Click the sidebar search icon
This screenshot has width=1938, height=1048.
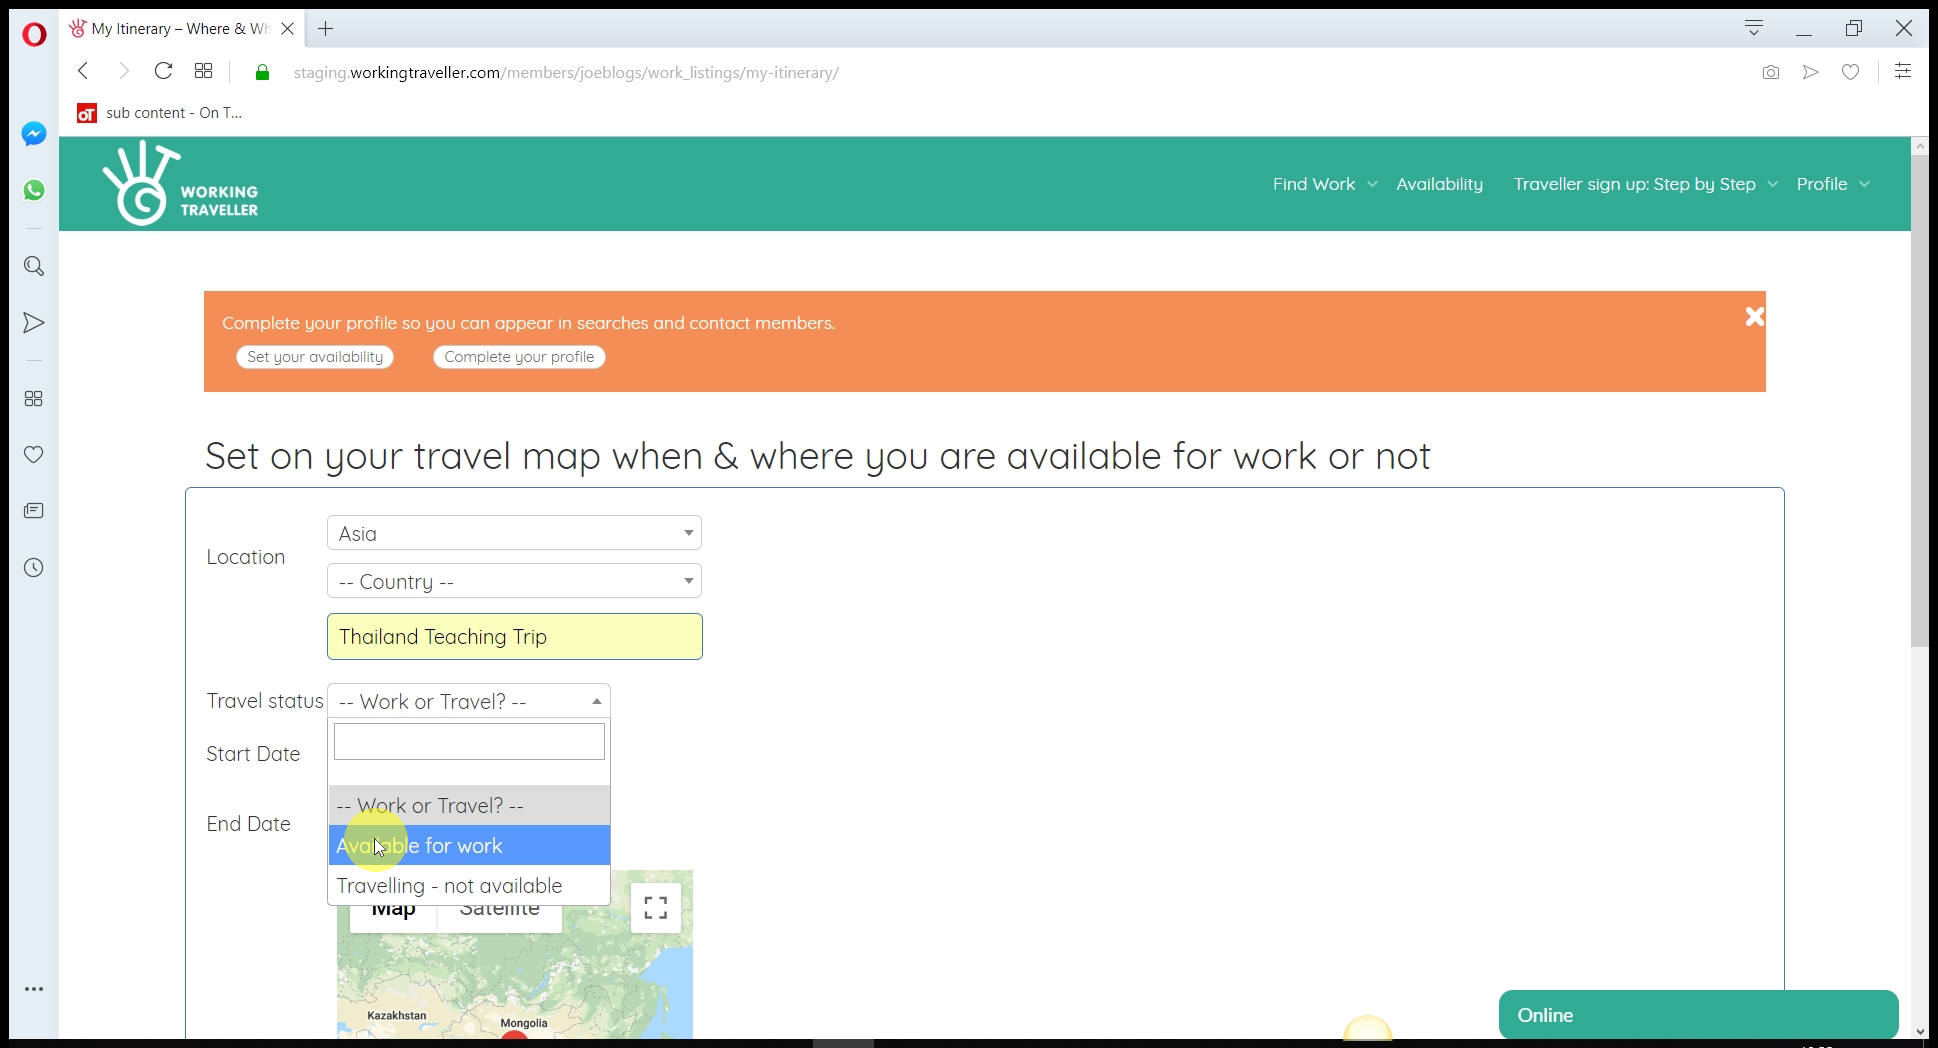click(x=34, y=266)
